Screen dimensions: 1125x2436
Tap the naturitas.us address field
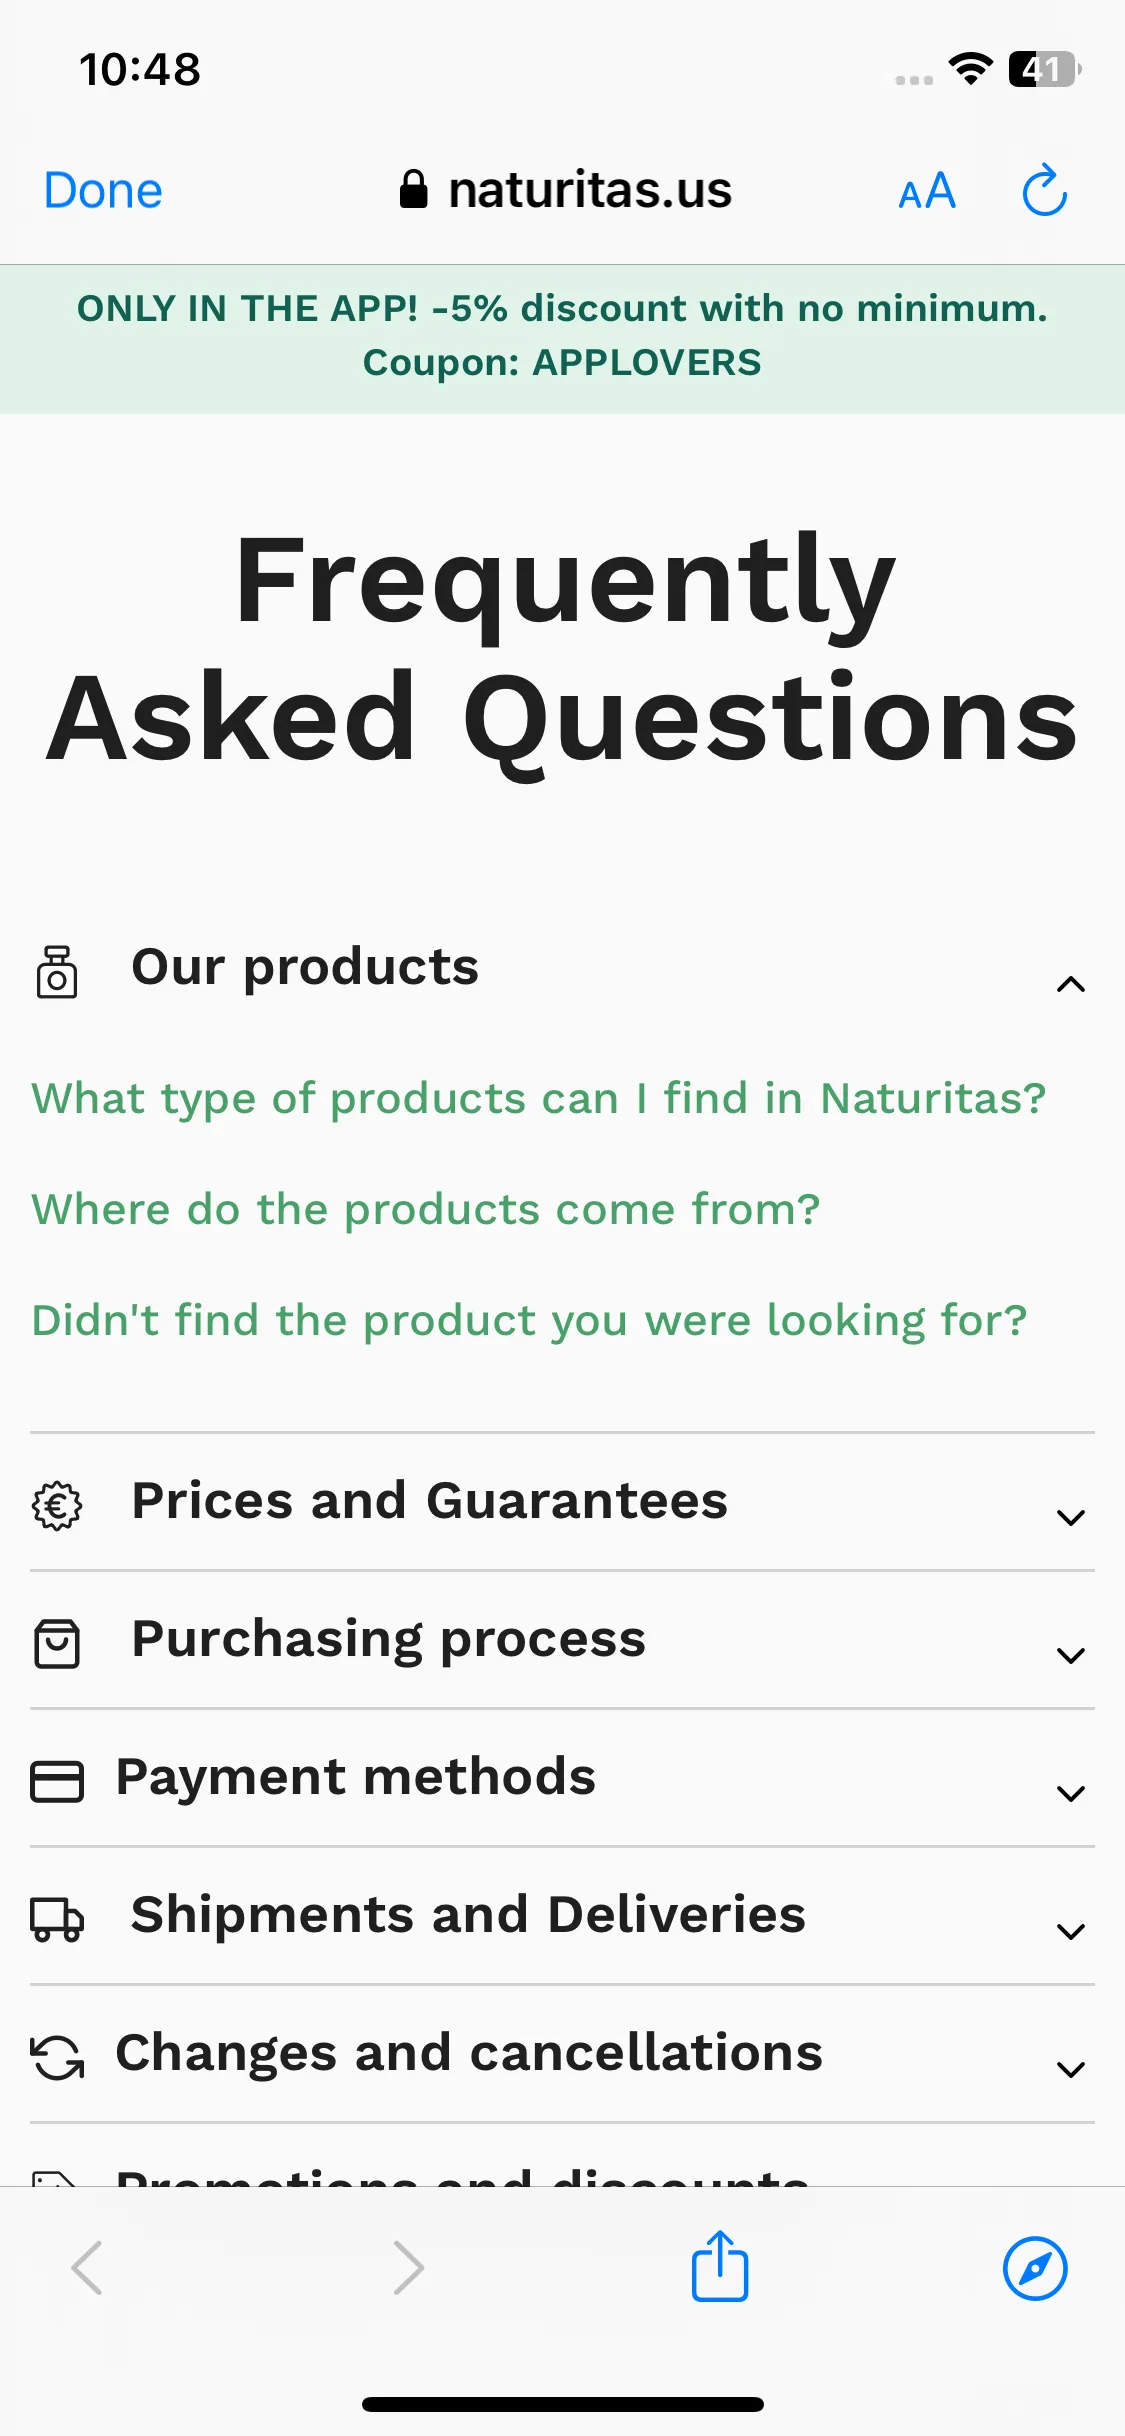[565, 190]
